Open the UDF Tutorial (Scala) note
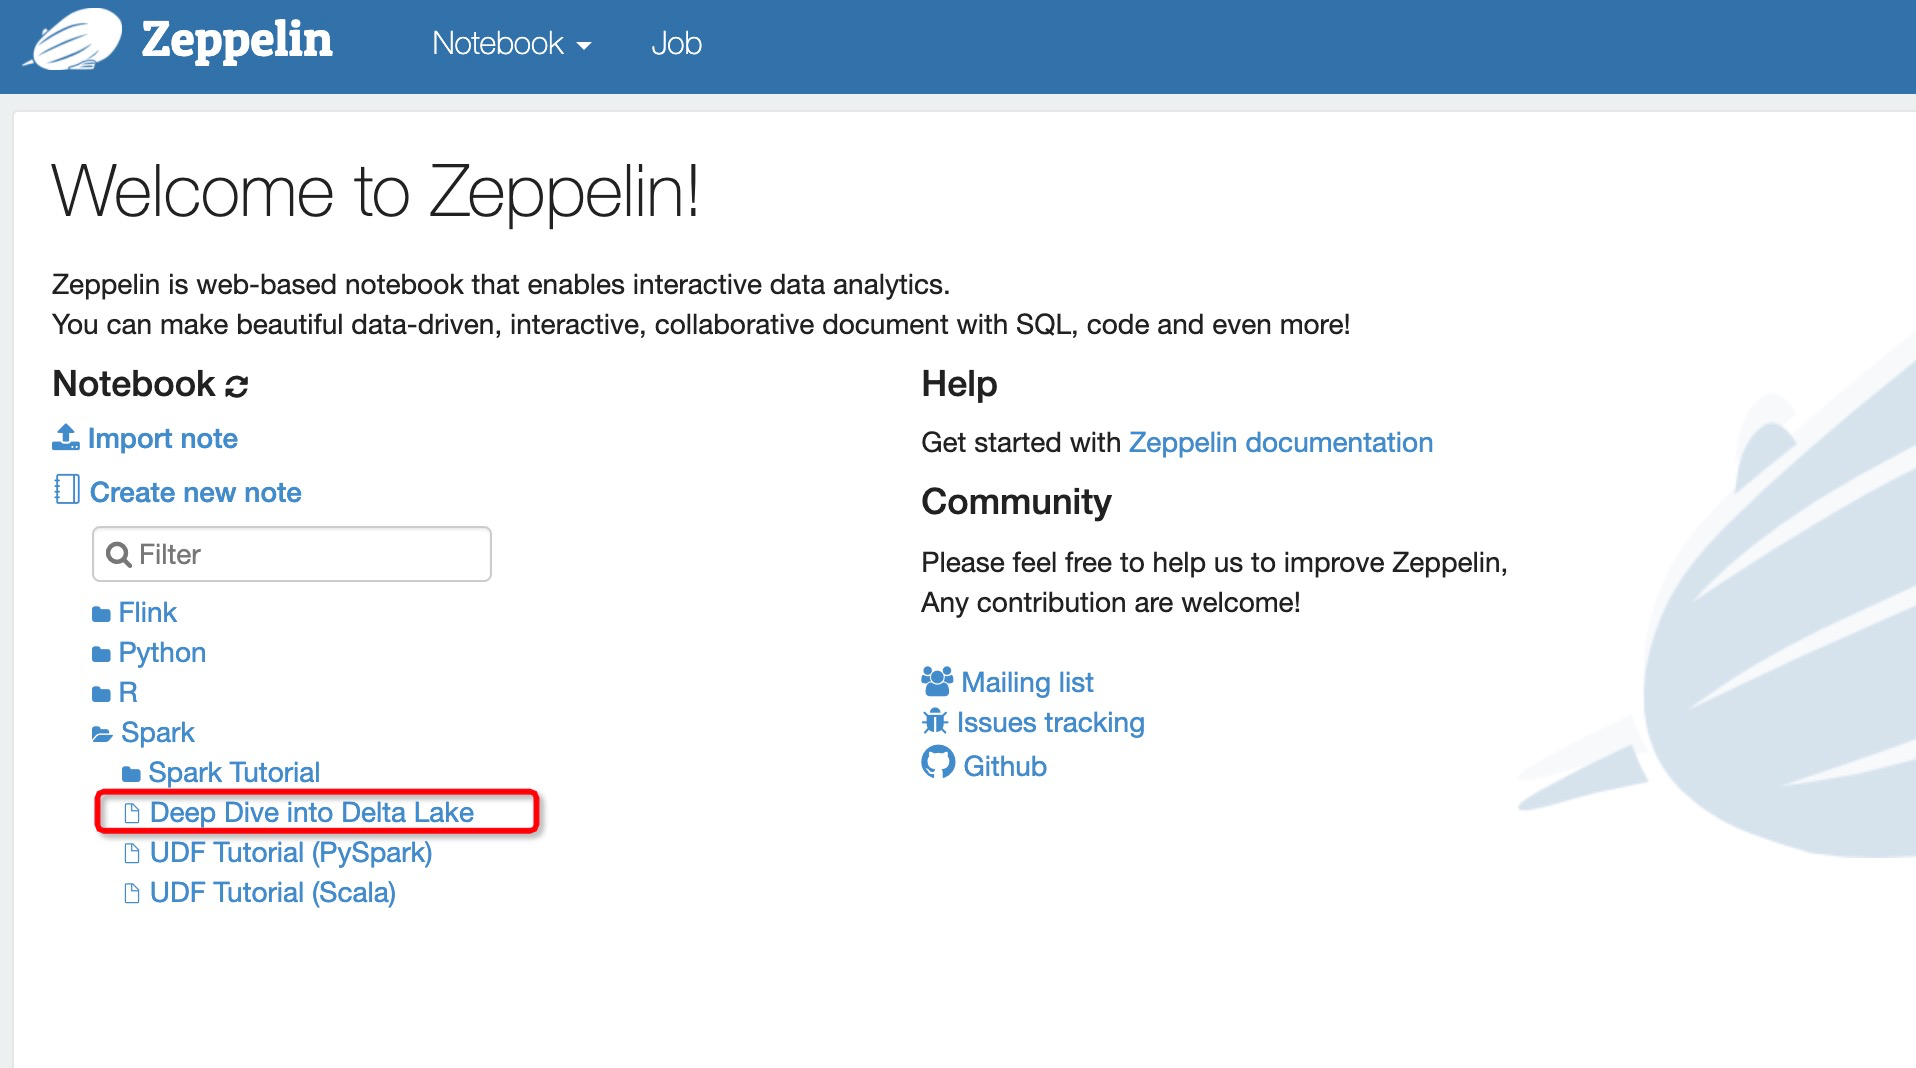This screenshot has height=1068, width=1916. pyautogui.click(x=272, y=893)
